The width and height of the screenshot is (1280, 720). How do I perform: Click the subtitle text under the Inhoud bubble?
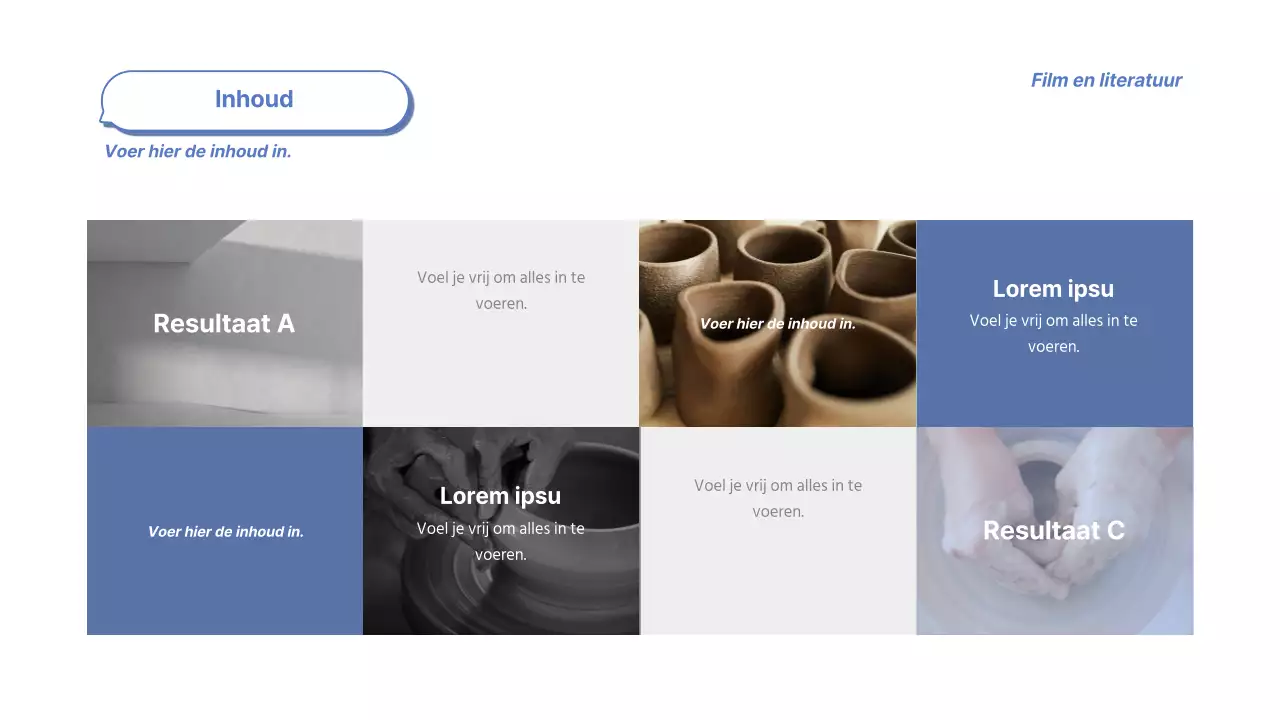point(198,152)
